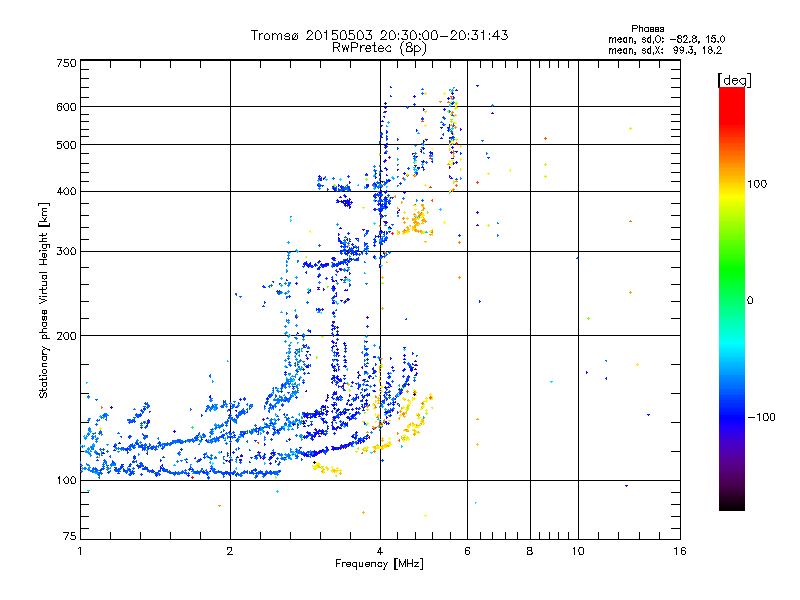Image resolution: width=800 pixels, height=600 pixels.
Task: Click the '600' y-axis tick label
Action: [x=67, y=107]
